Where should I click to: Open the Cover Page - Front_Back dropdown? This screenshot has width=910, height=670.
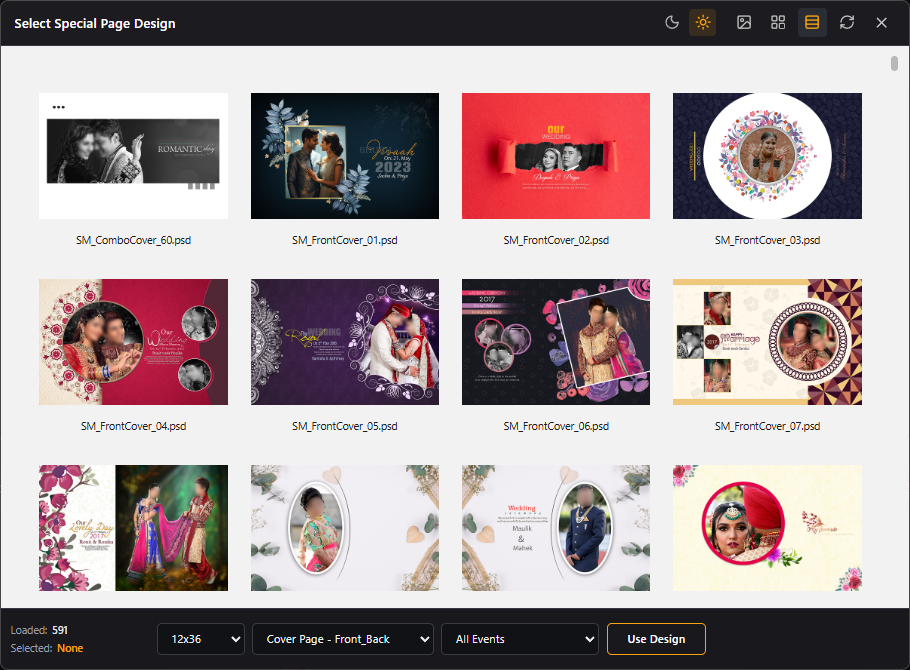[x=342, y=639]
